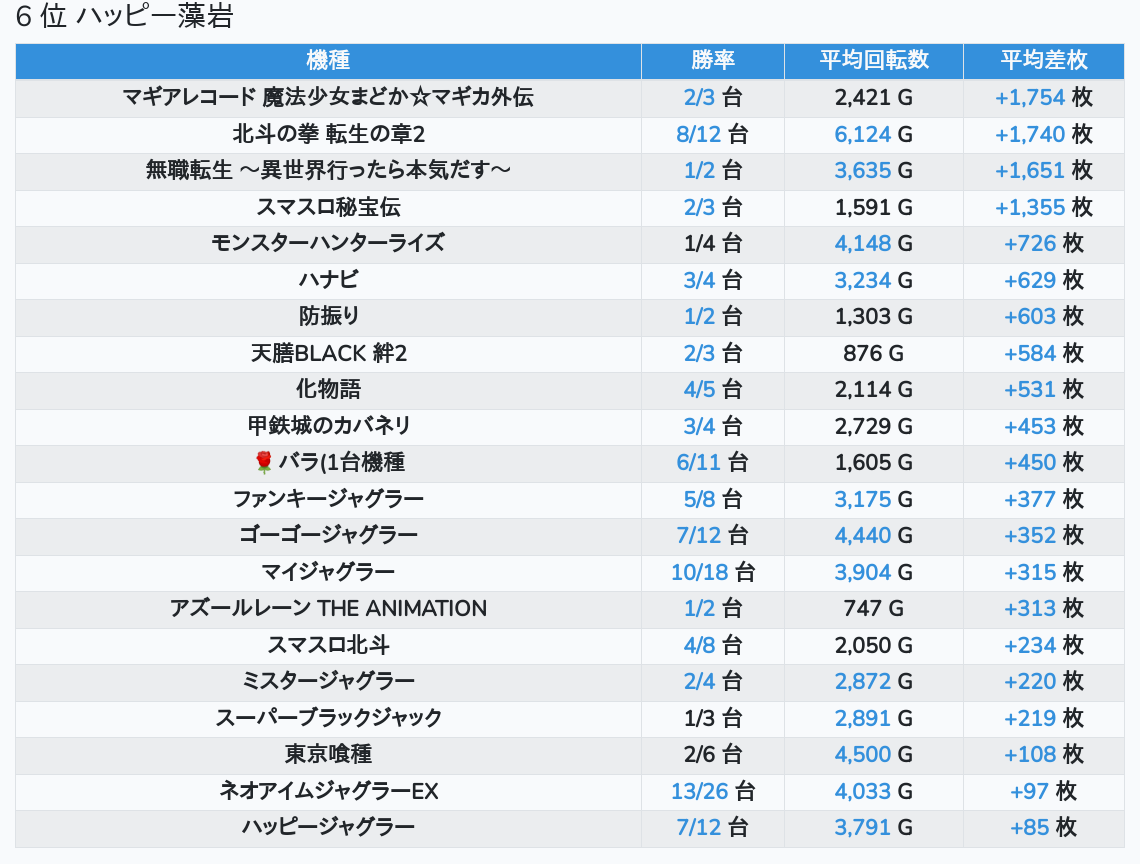Click the 6/11 win rate link
This screenshot has width=1140, height=864.
point(698,462)
